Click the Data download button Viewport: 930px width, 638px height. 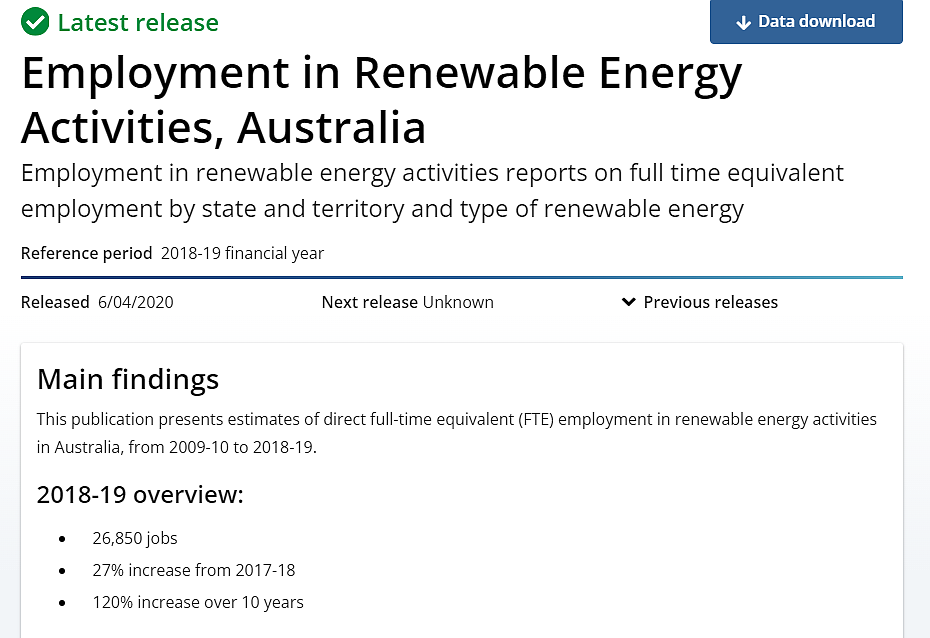click(806, 21)
